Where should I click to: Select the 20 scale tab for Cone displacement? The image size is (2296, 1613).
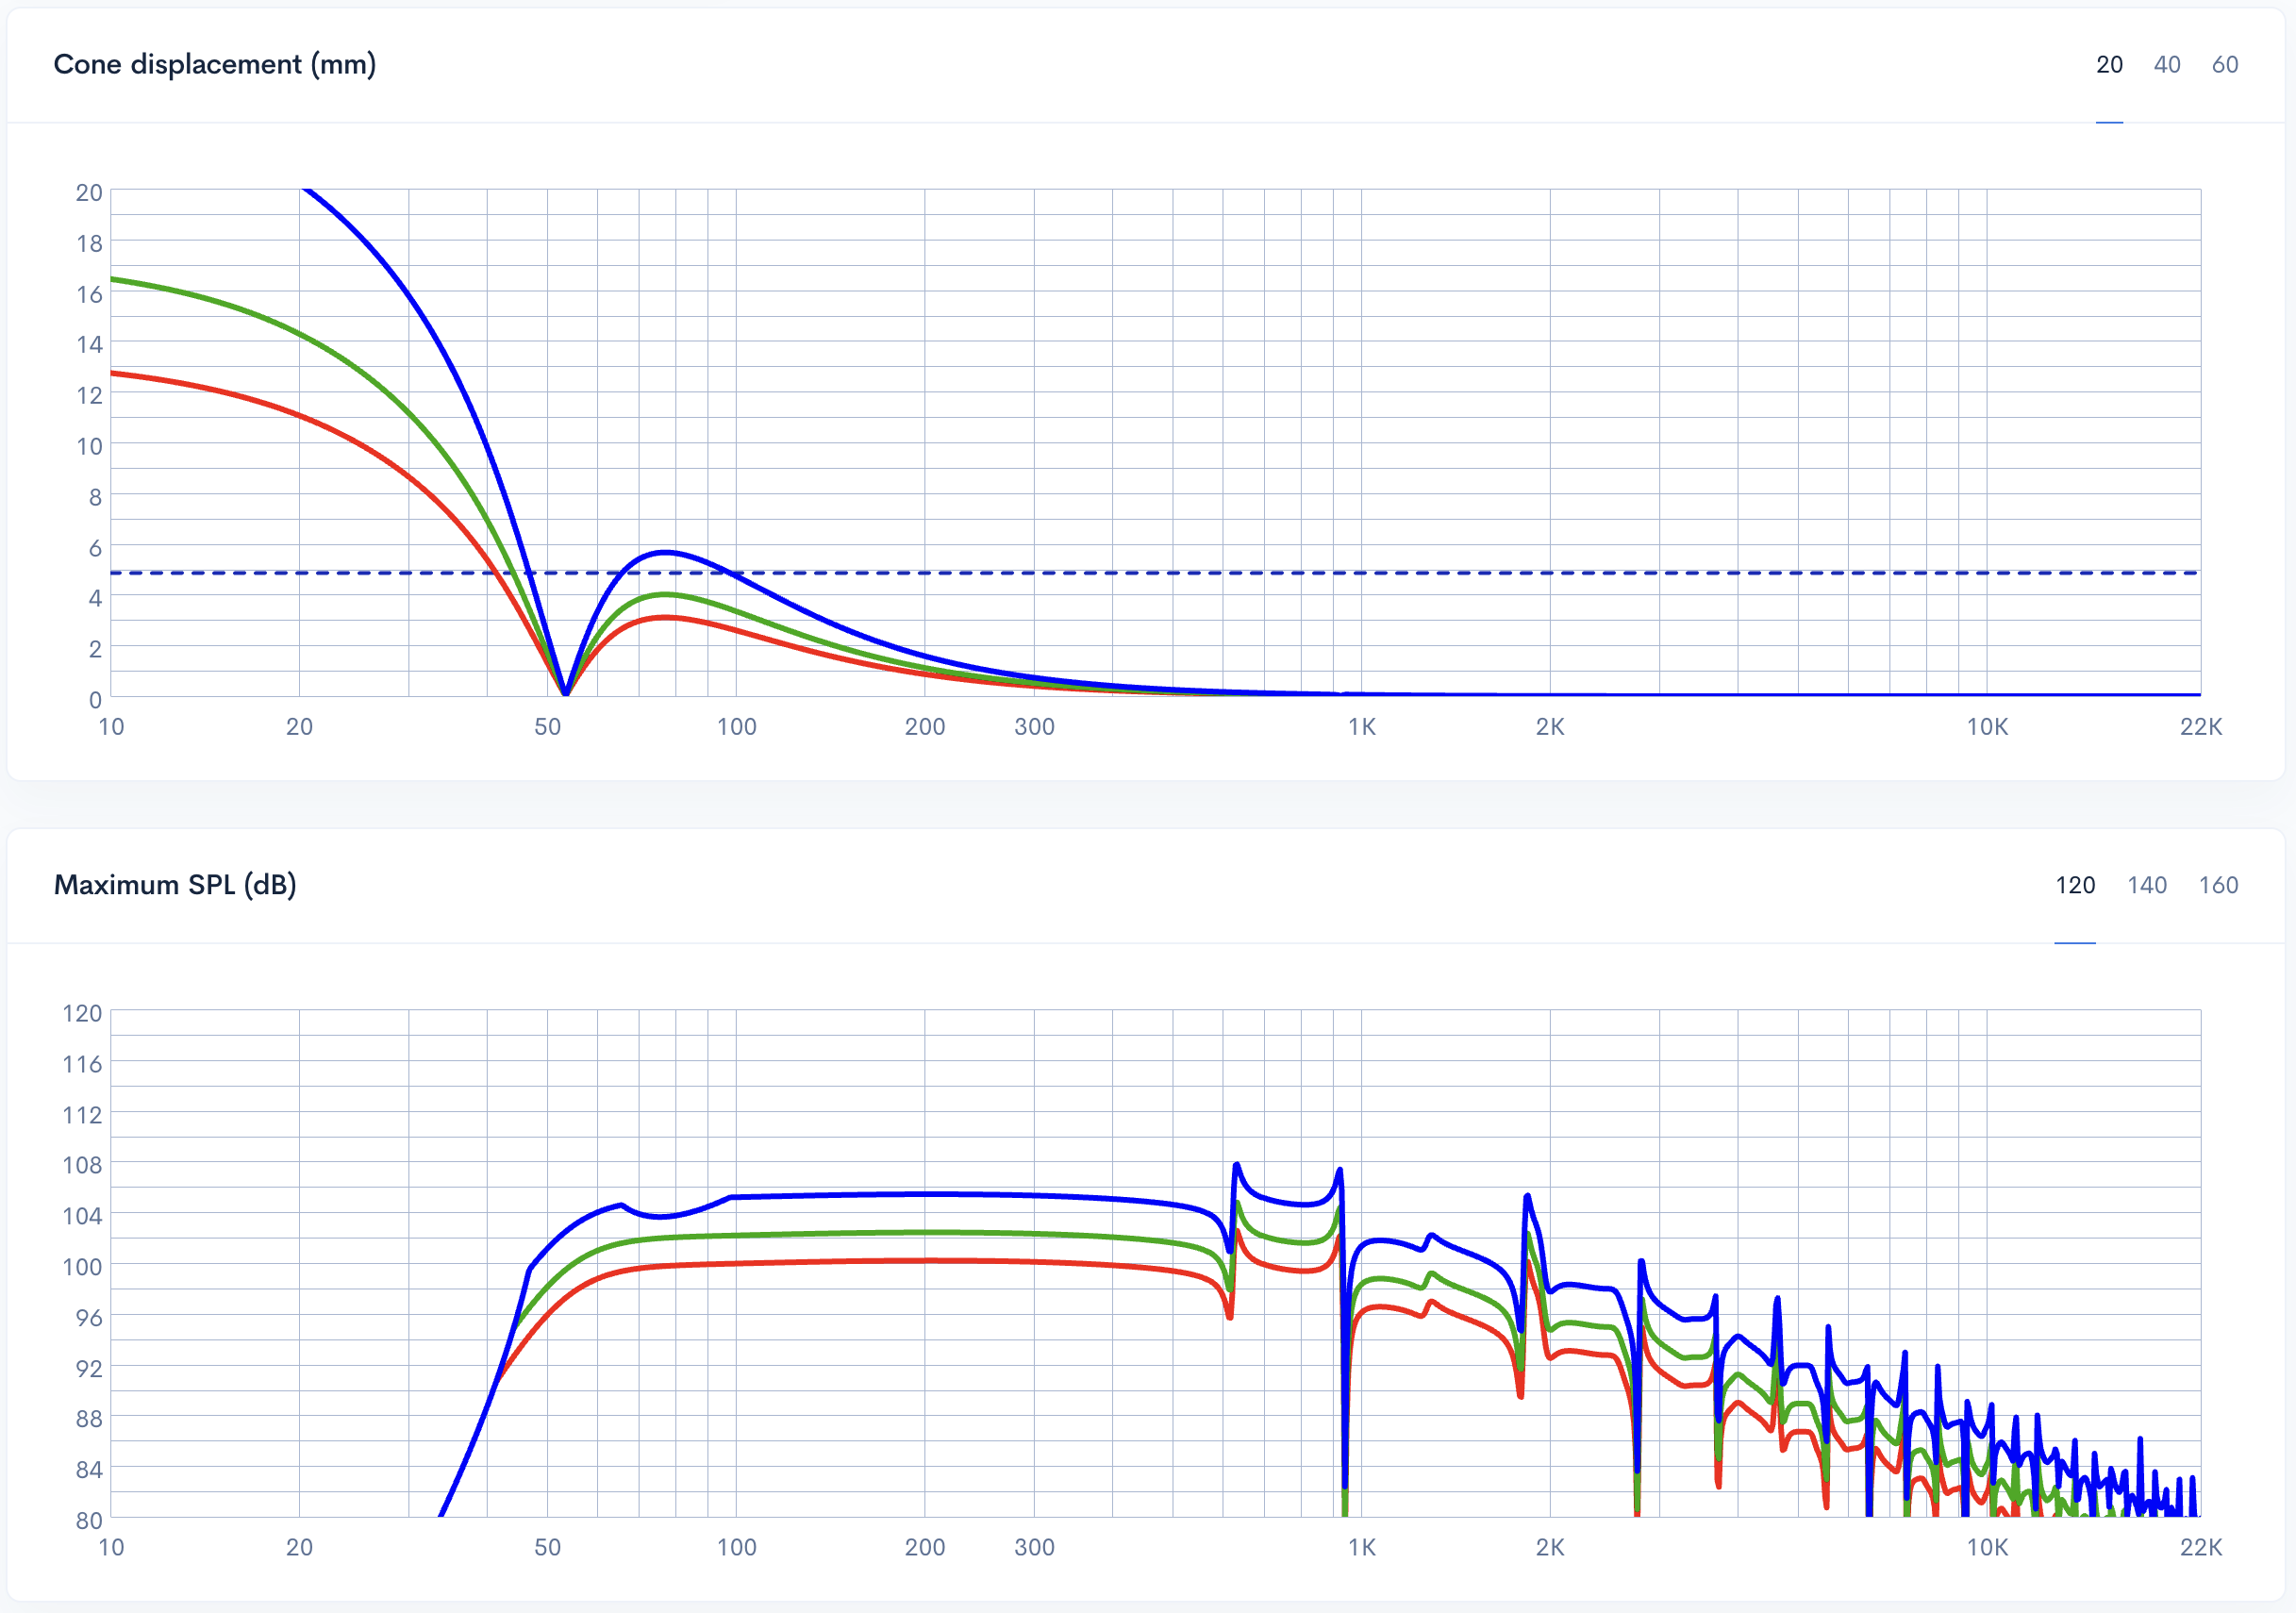pyautogui.click(x=2108, y=65)
